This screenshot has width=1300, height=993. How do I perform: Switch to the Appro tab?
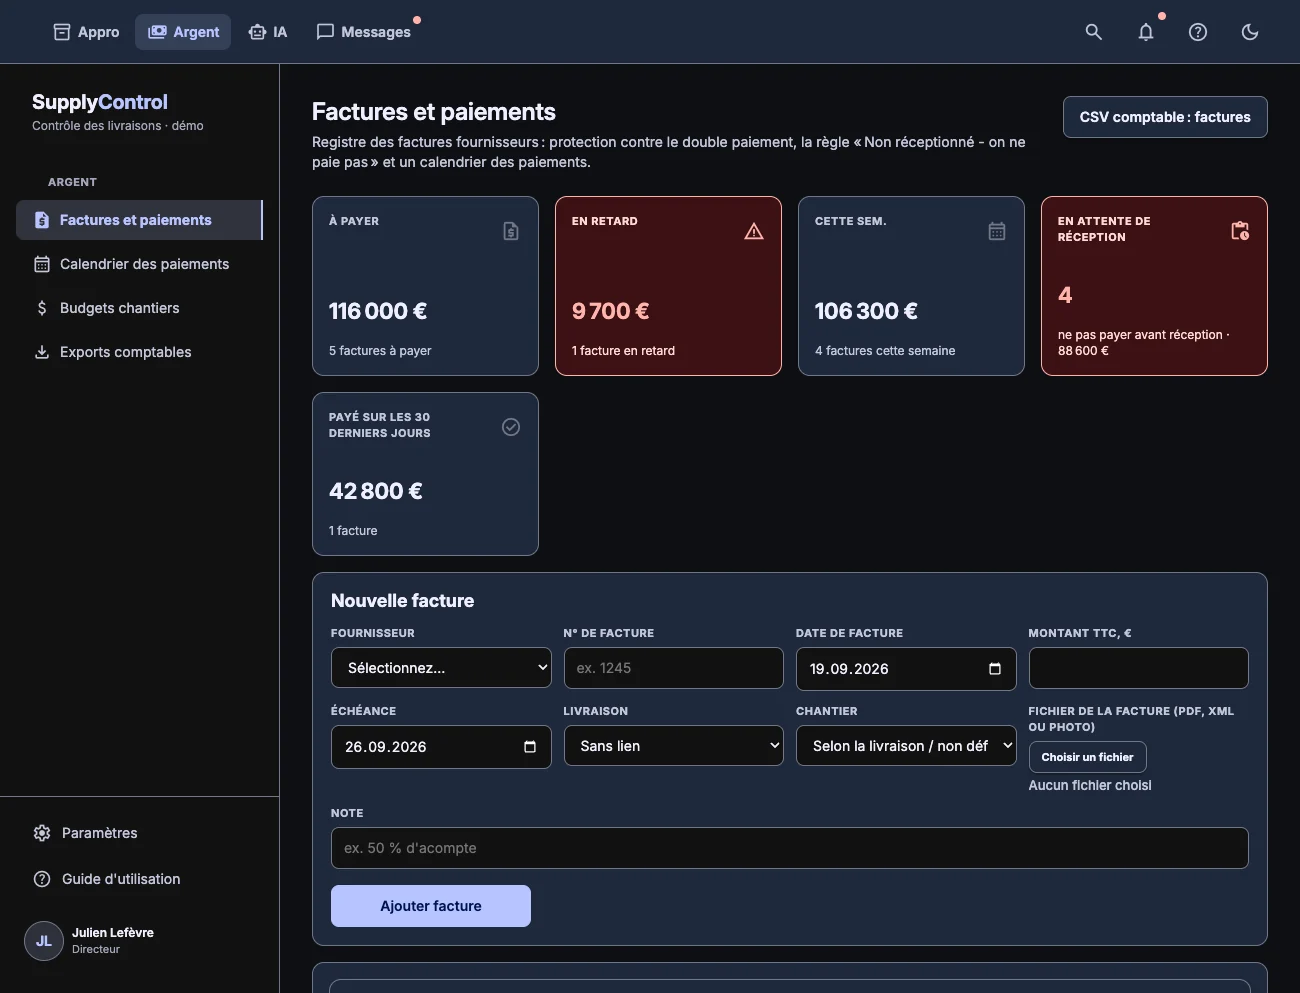coord(86,32)
